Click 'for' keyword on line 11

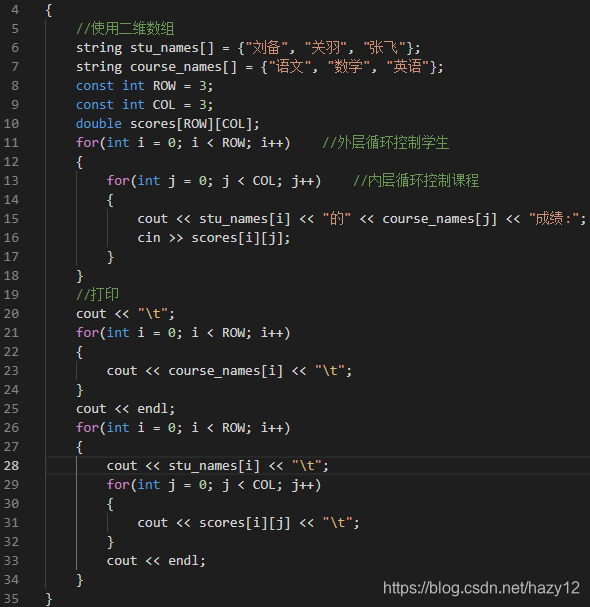87,143
